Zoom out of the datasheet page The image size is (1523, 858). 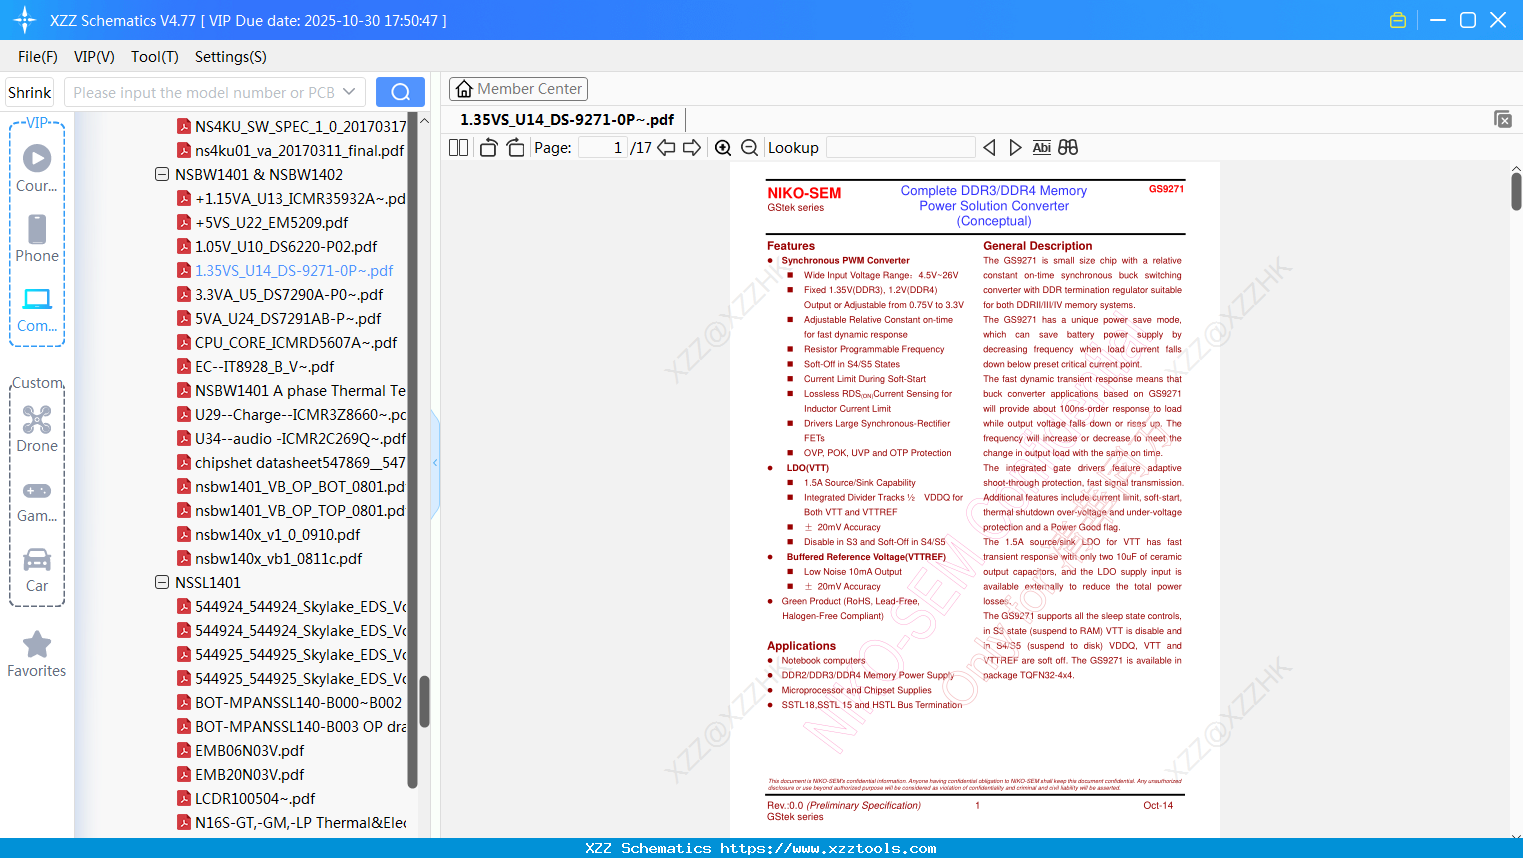[748, 147]
